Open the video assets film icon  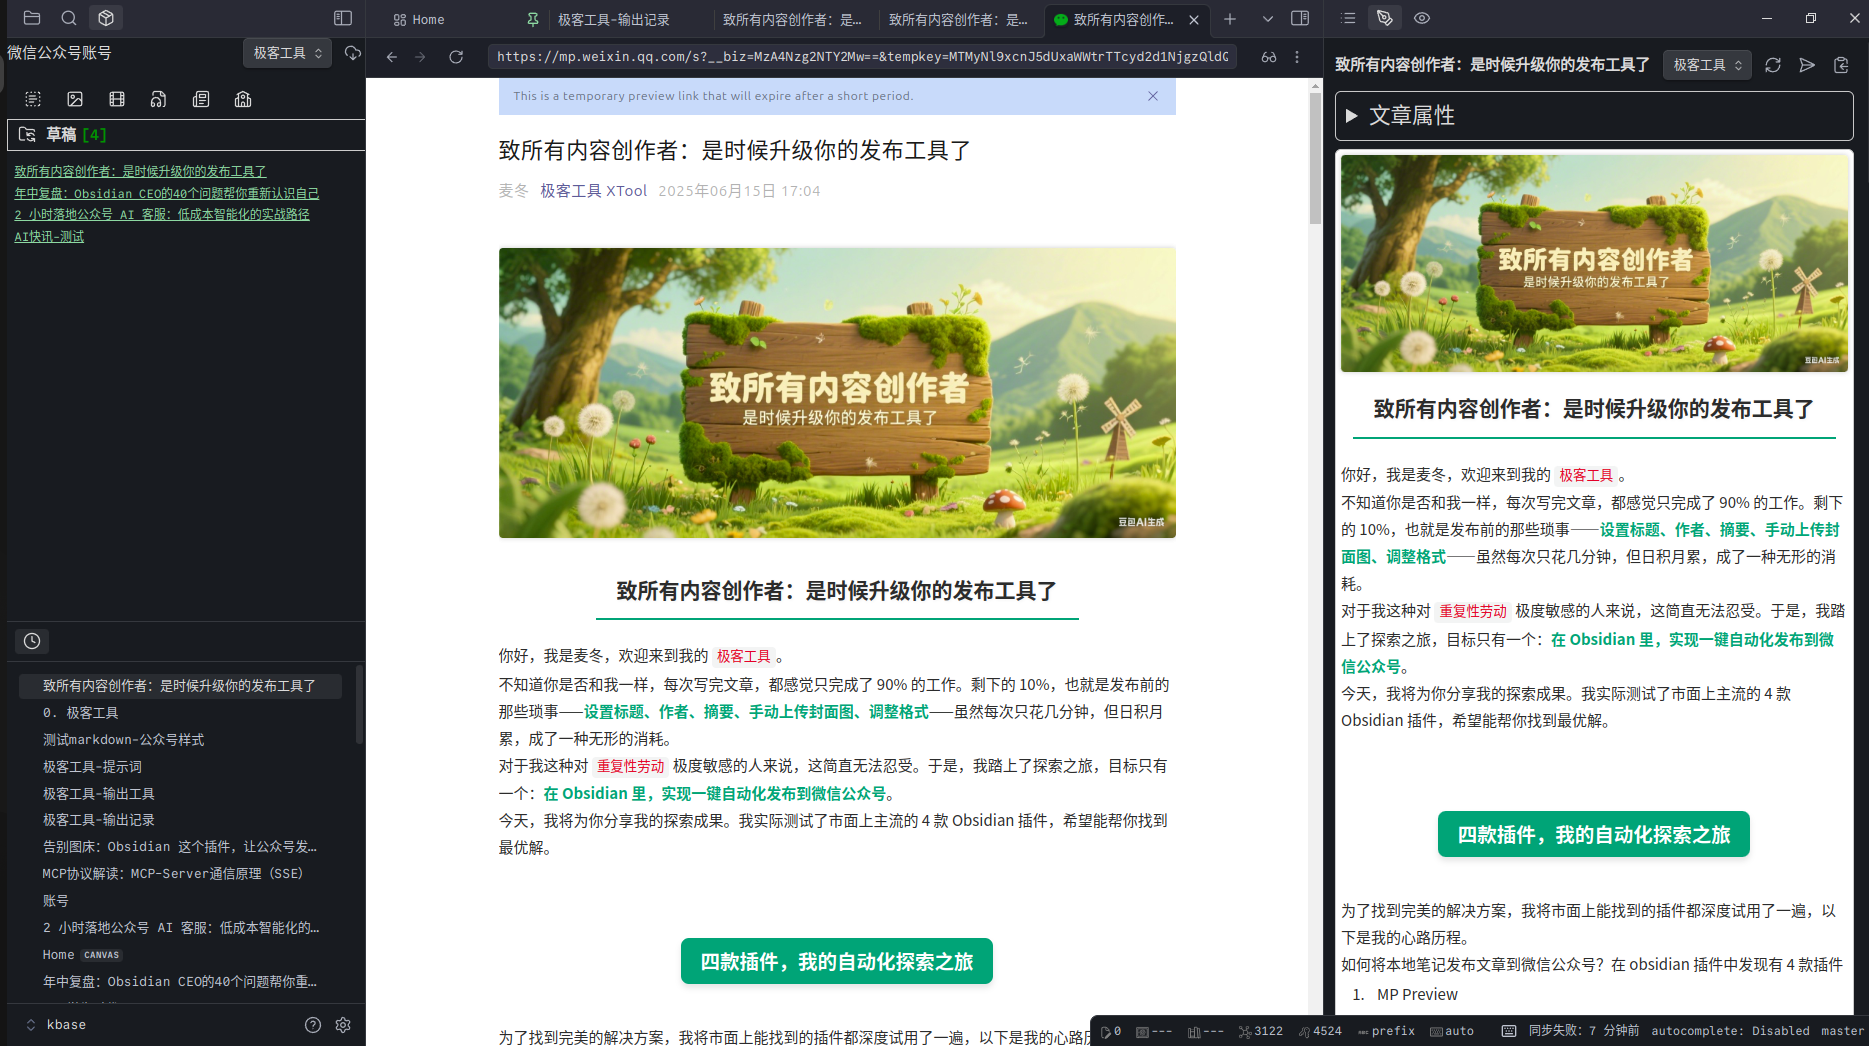coord(117,99)
